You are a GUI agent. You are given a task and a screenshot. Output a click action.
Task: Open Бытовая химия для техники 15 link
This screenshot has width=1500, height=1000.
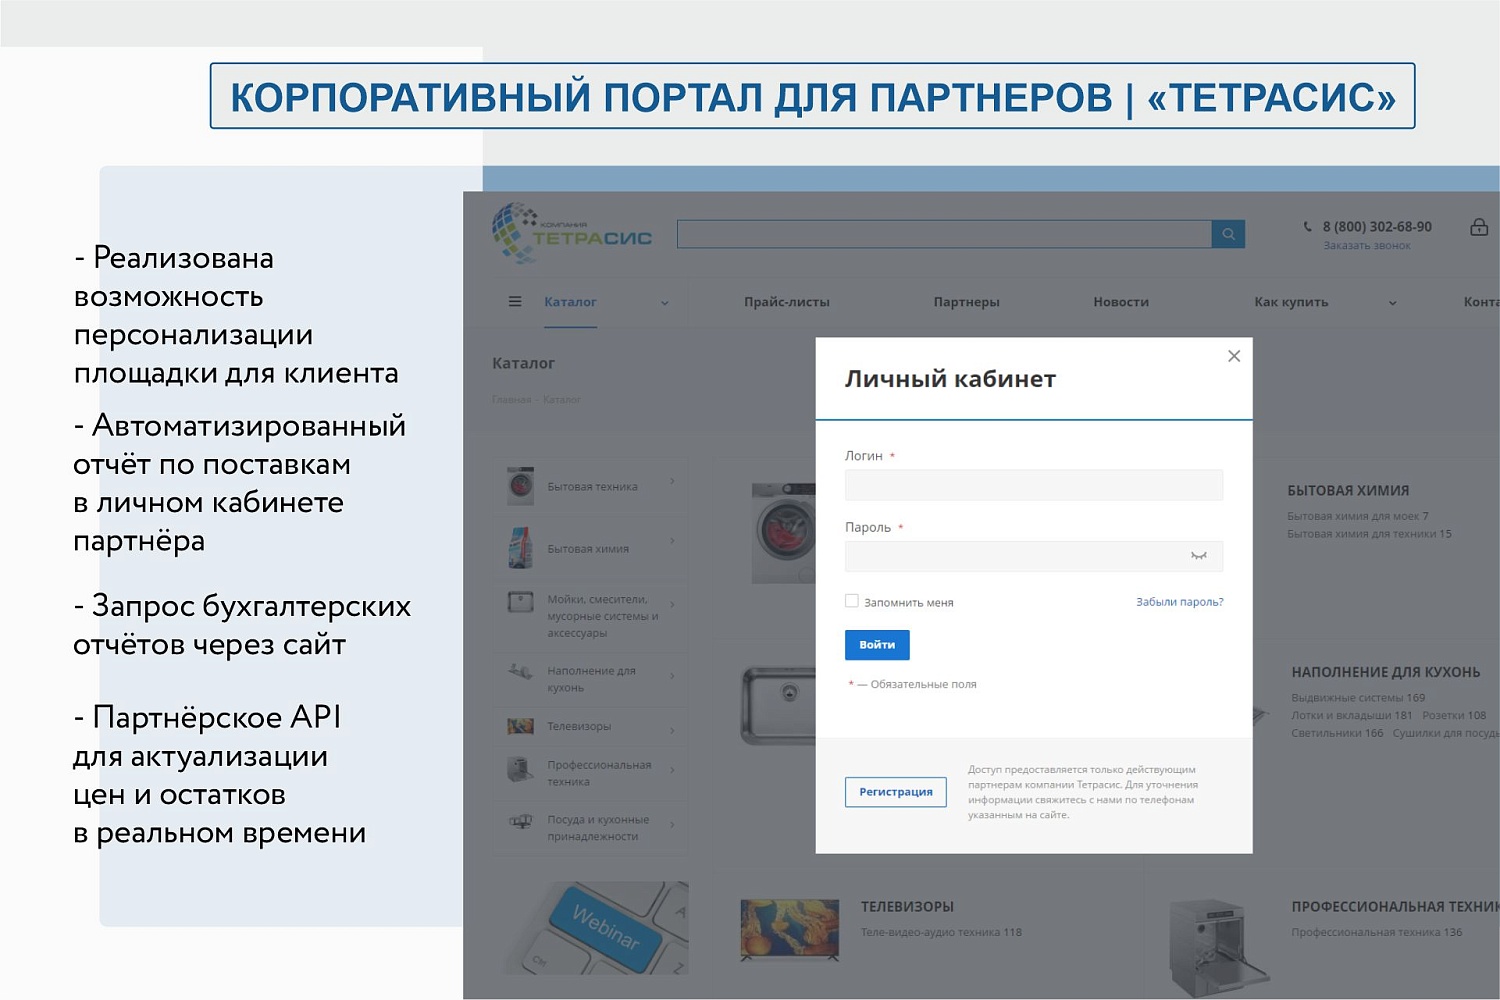[x=1369, y=534]
